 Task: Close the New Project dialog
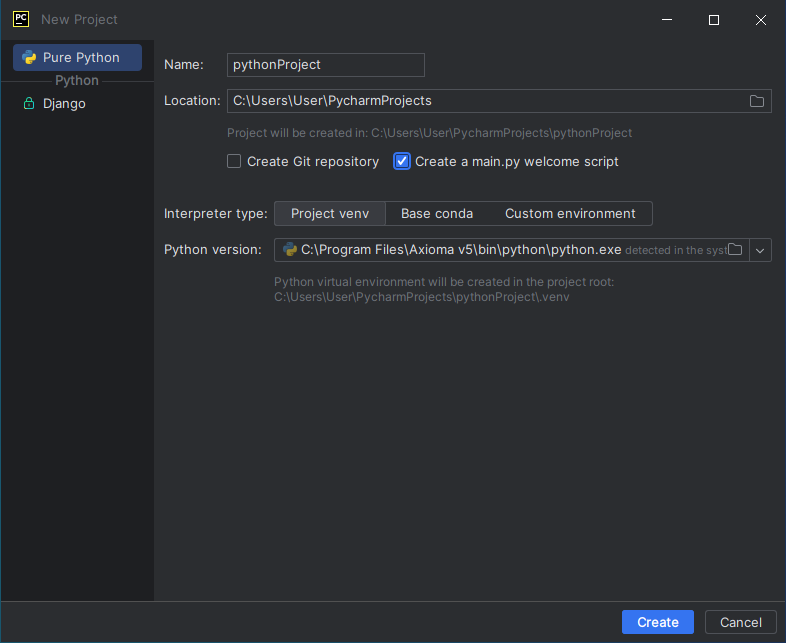tap(761, 20)
